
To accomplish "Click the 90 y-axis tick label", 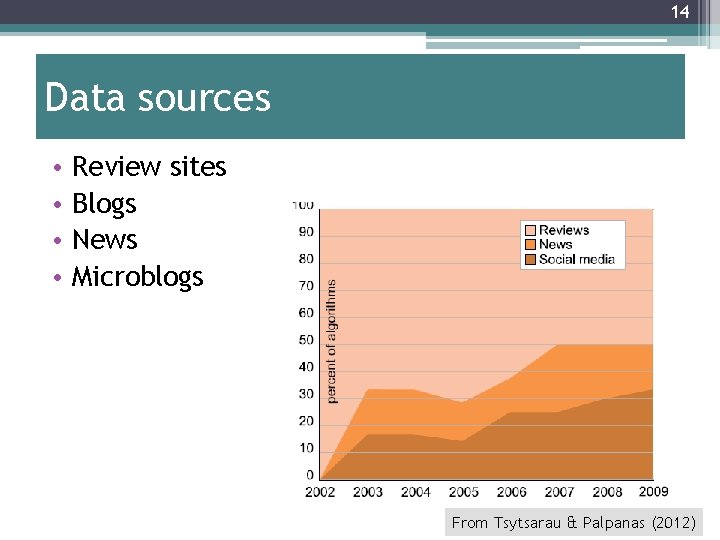I will (306, 232).
